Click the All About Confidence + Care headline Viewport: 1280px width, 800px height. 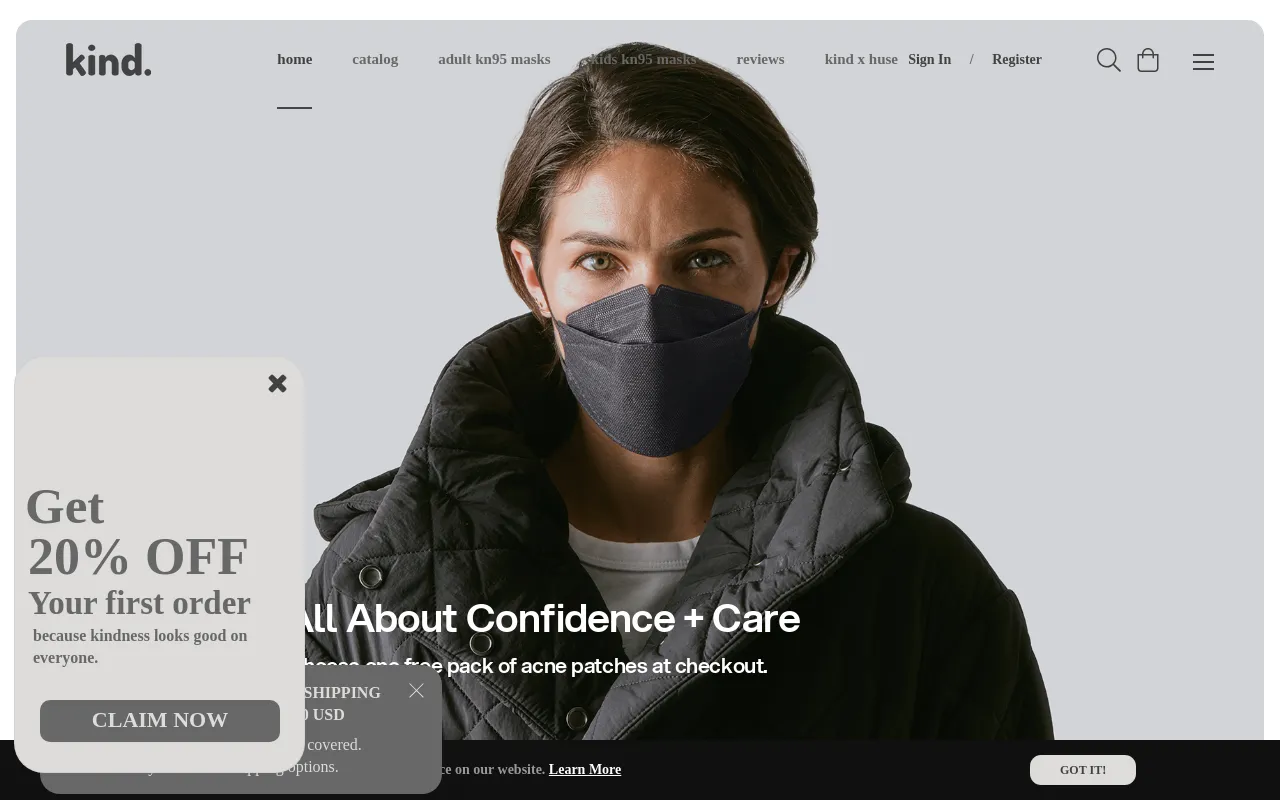[545, 619]
